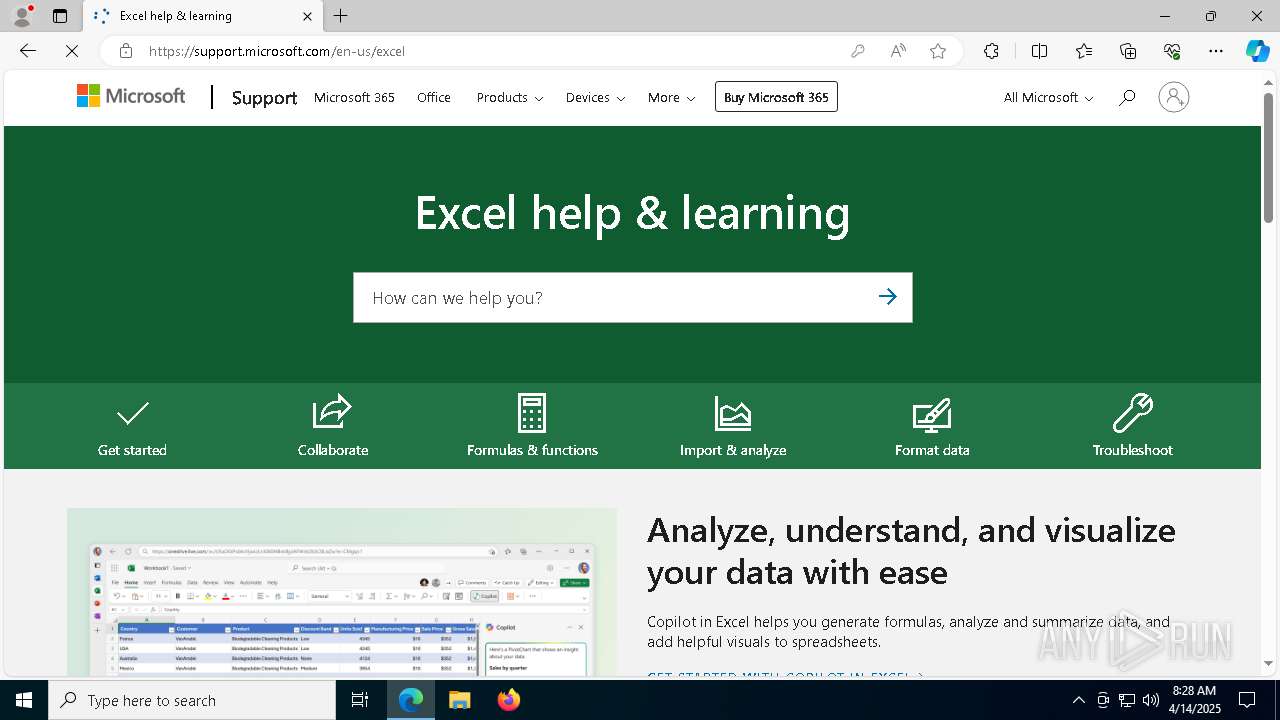The height and width of the screenshot is (720, 1280).
Task: Expand the All Microsoft dropdown
Action: (1048, 97)
